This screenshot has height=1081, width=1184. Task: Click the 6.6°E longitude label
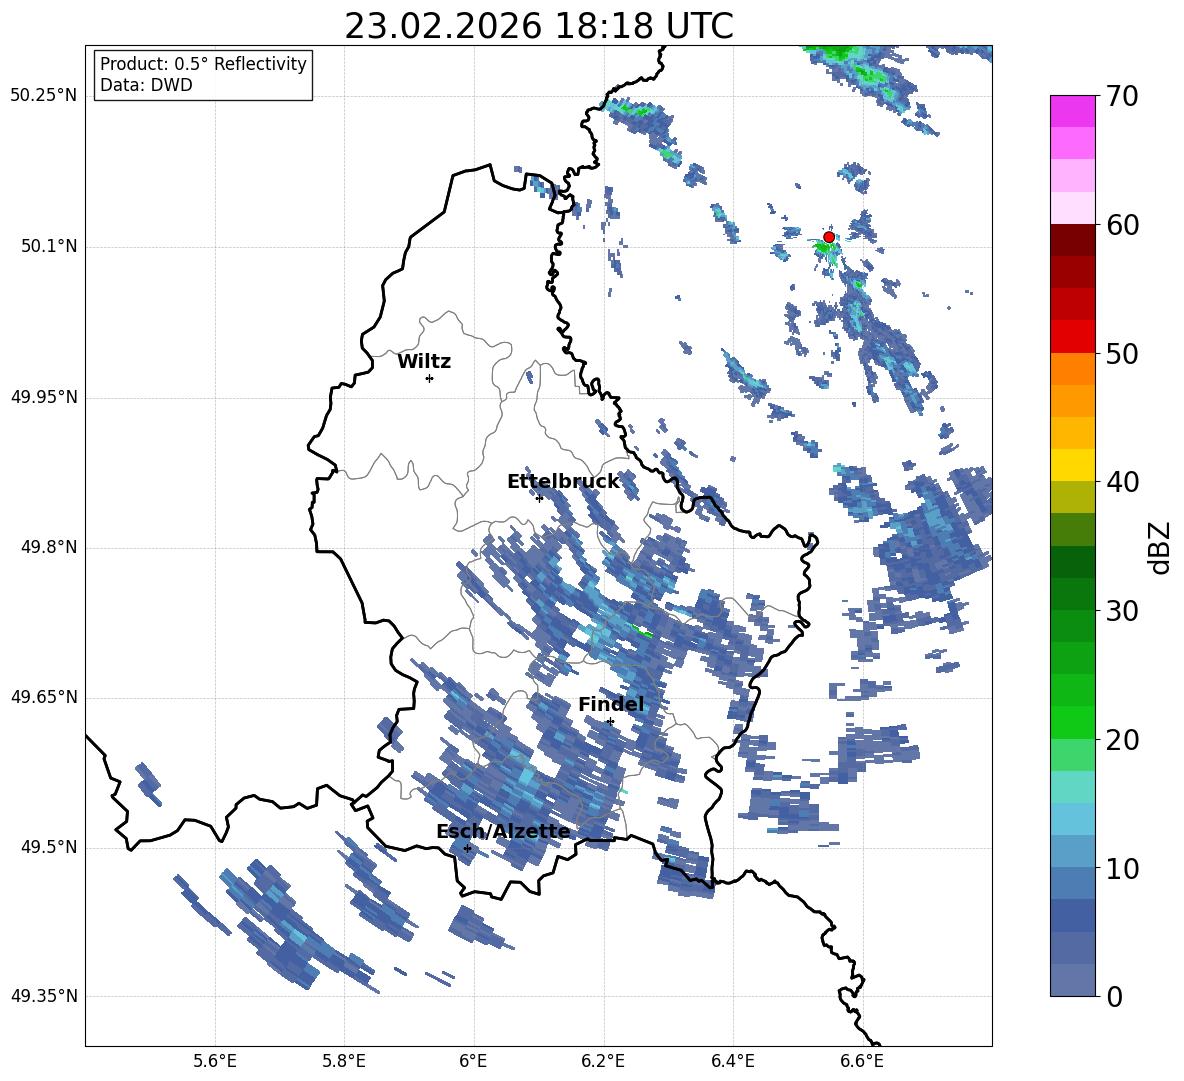[x=862, y=1061]
